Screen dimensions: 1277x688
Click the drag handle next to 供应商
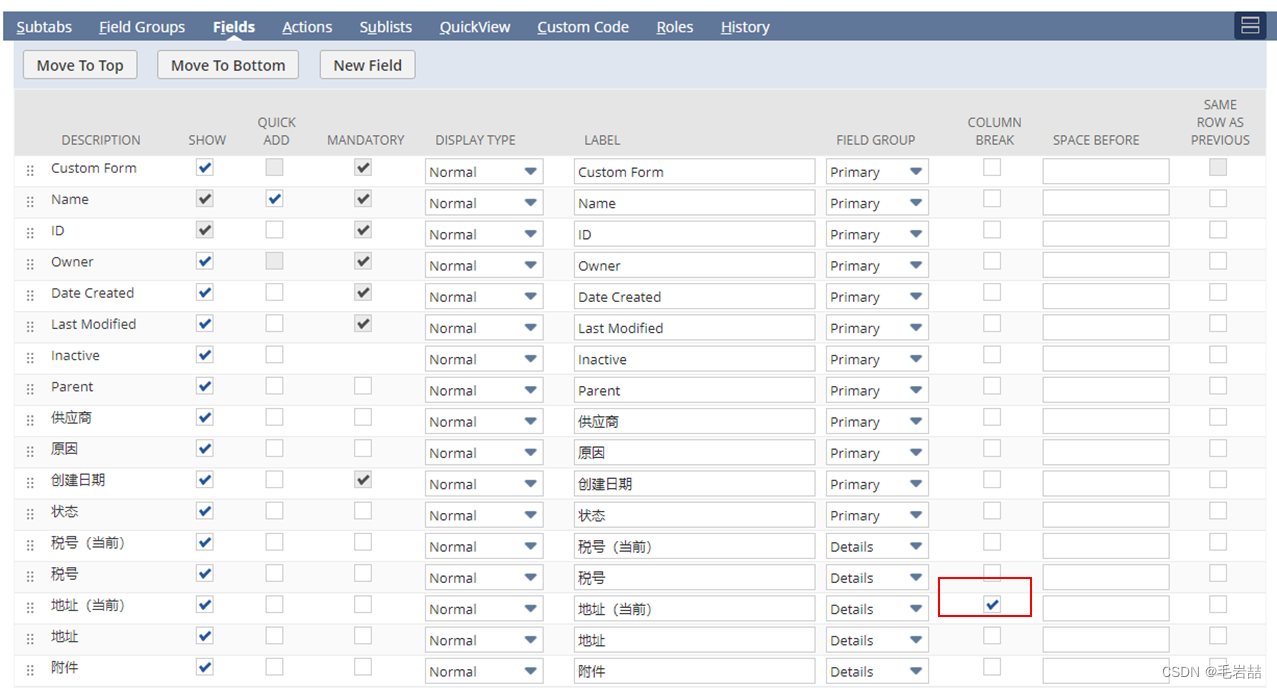coord(30,417)
